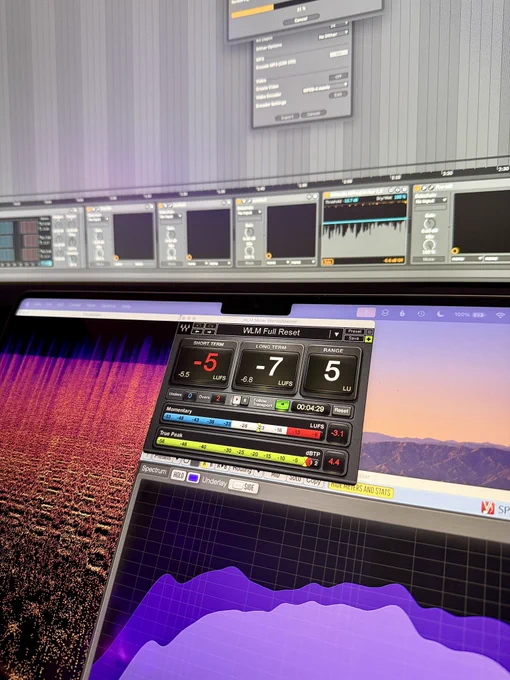Click the Limiter Threshold value field

pyautogui.click(x=348, y=200)
